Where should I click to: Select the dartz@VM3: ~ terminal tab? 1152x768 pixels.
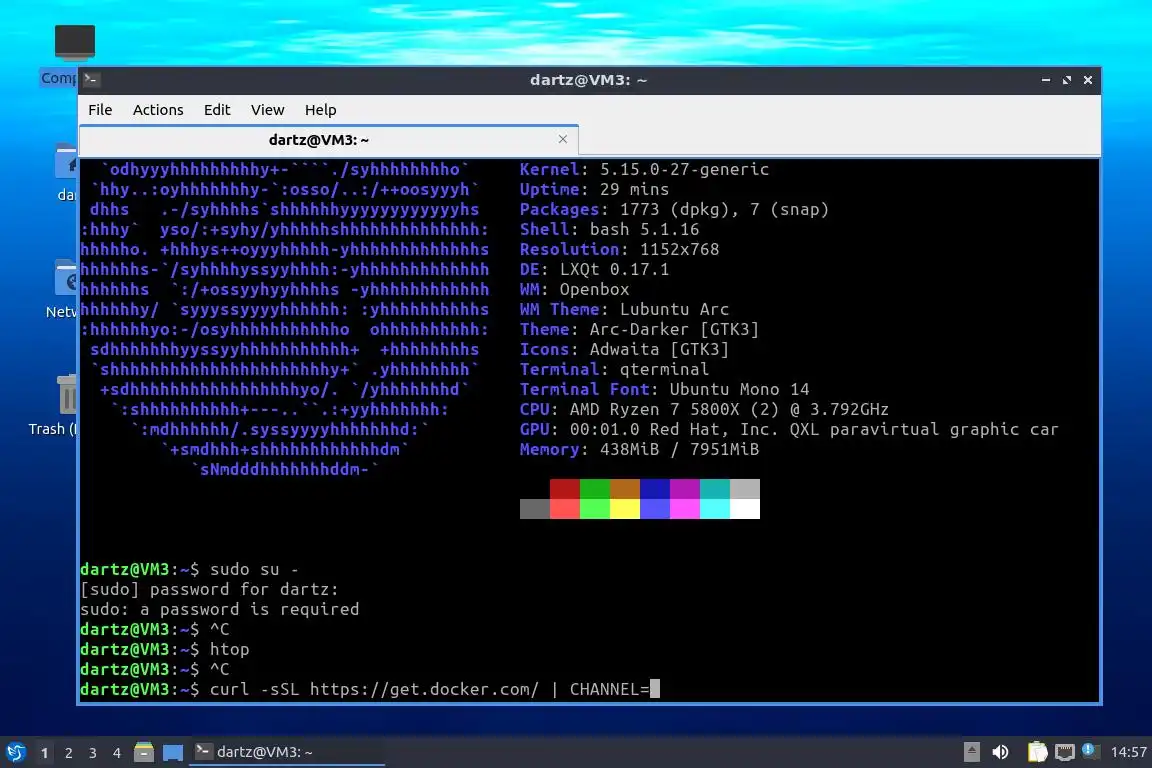tap(328, 140)
